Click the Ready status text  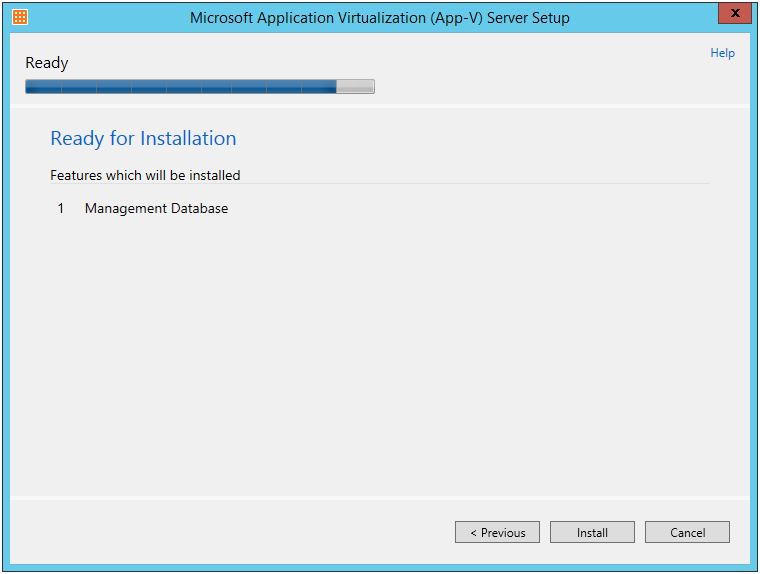[47, 63]
